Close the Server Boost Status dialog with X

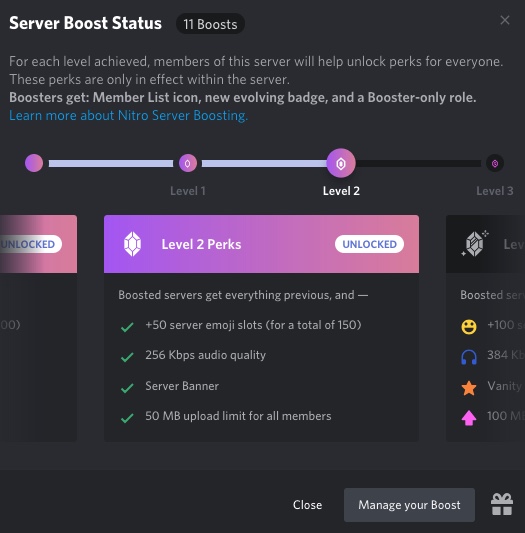point(505,20)
